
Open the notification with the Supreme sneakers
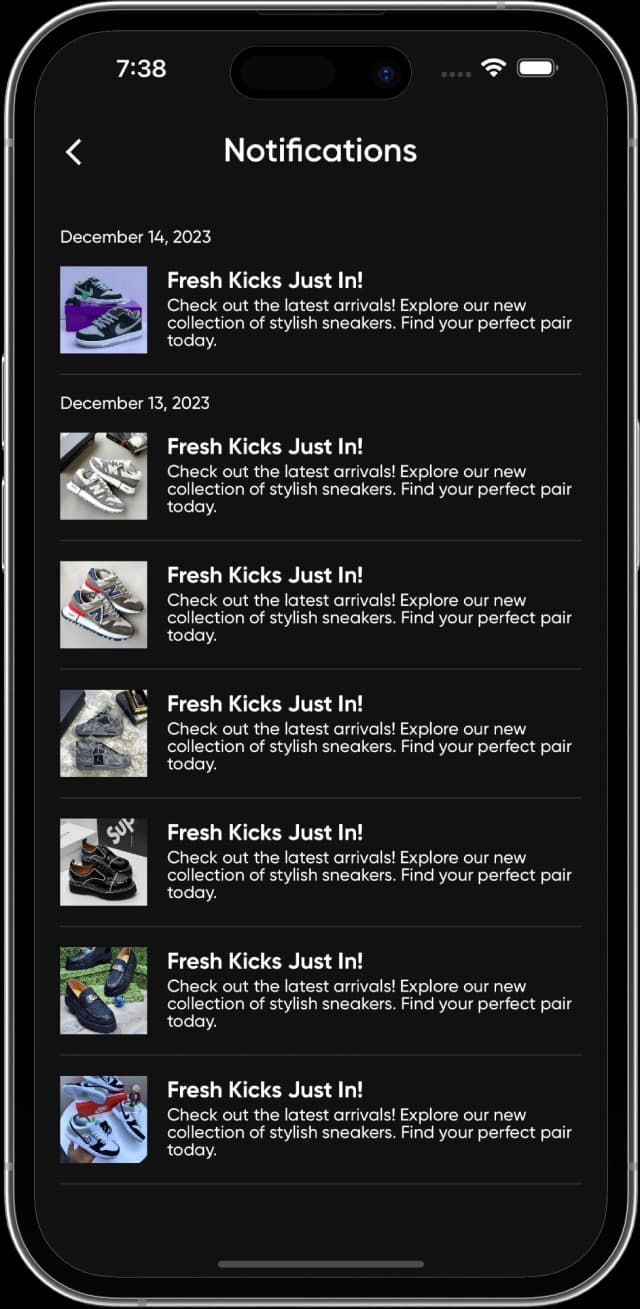click(x=370, y=861)
